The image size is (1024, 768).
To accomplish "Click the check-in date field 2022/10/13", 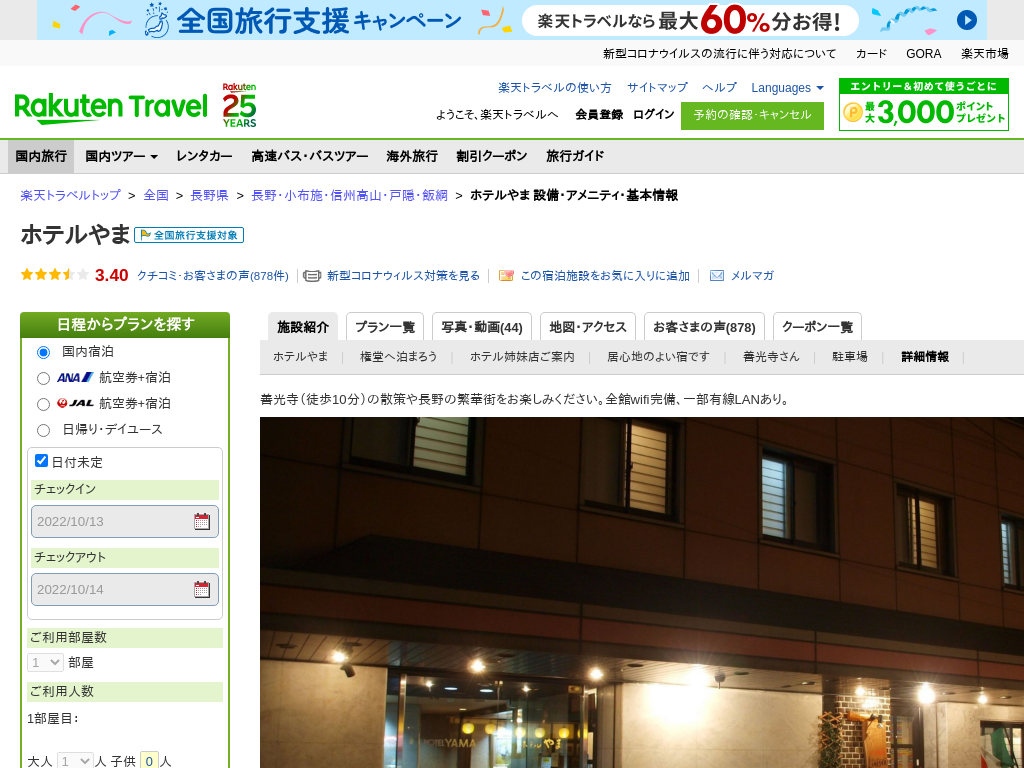I will [125, 521].
